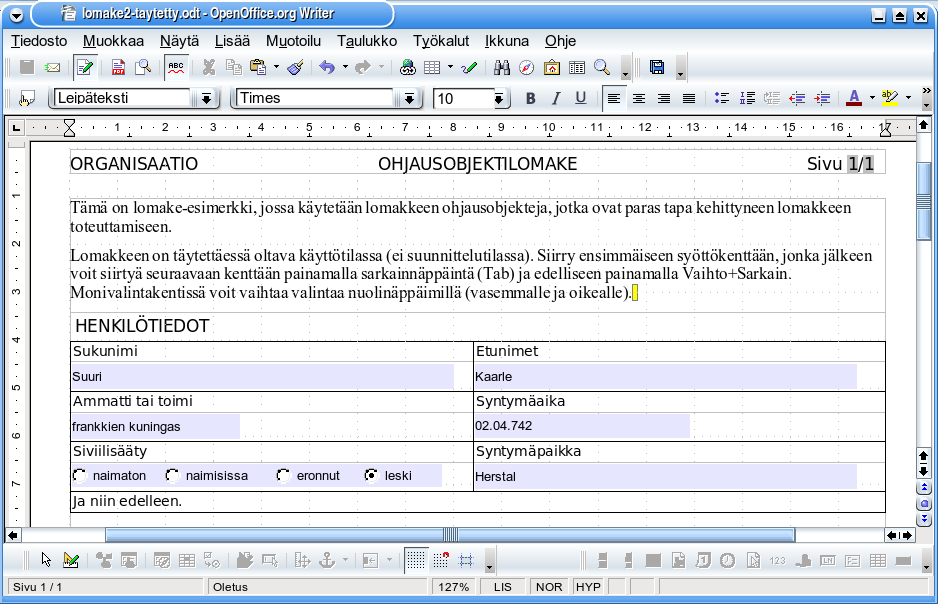
Task: Export directly as PDF
Action: [118, 68]
